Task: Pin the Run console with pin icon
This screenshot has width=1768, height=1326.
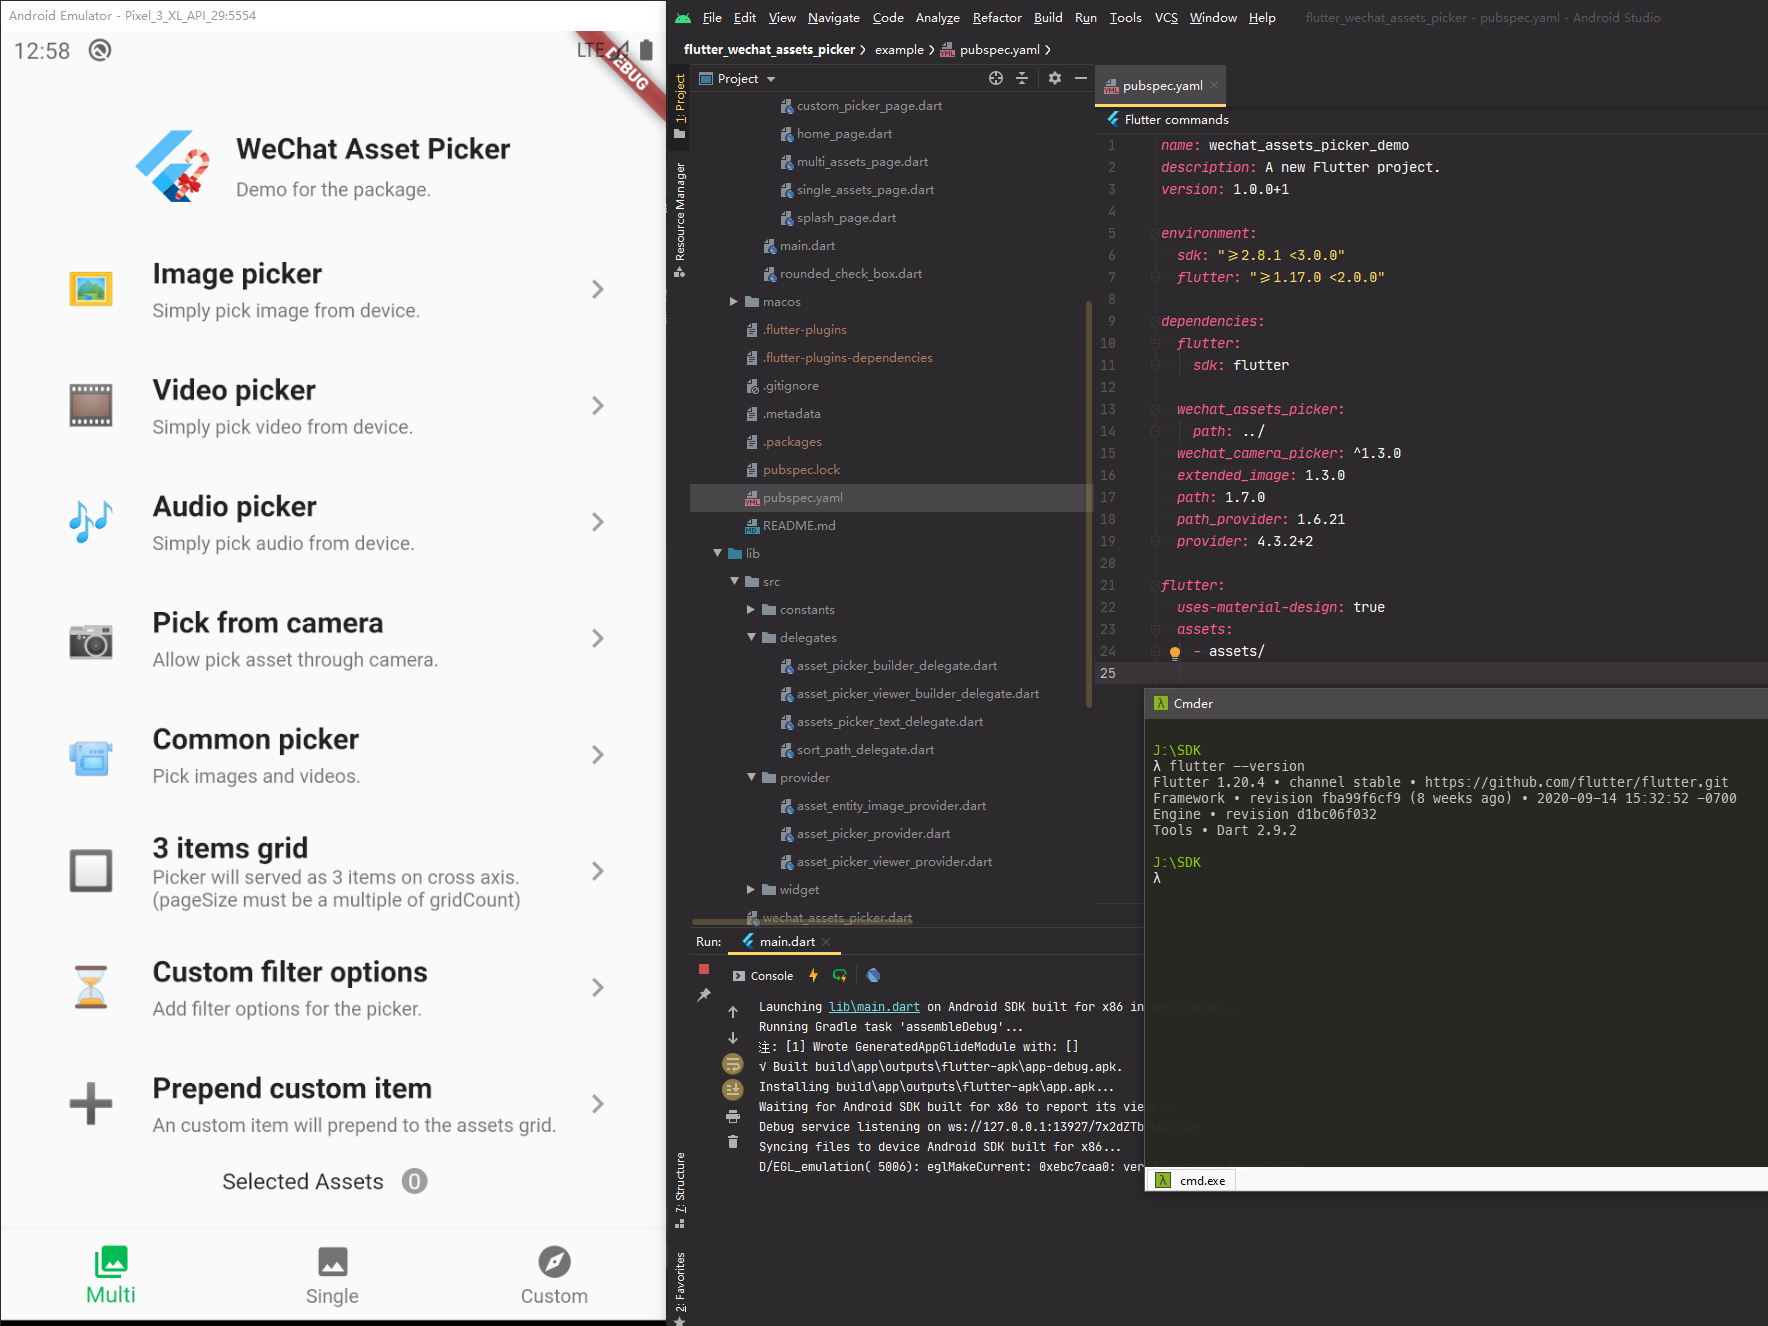Action: [704, 995]
